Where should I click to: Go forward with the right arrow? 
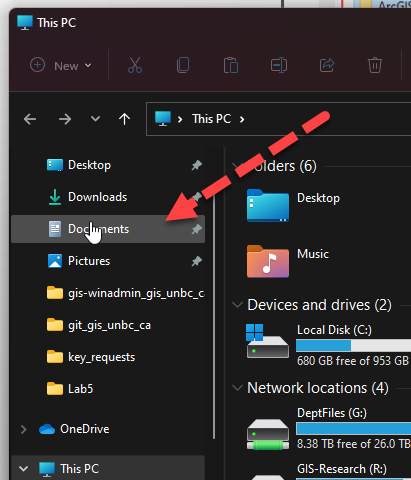[65, 119]
